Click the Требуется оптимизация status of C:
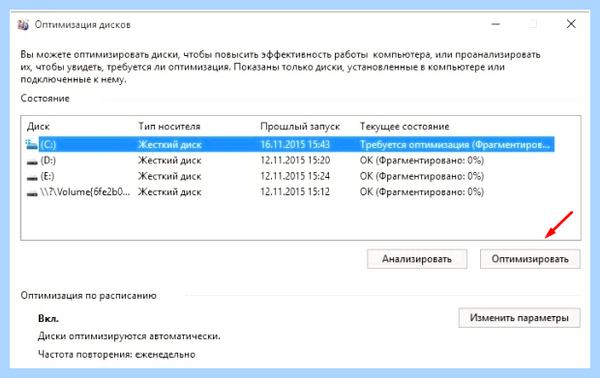The height and width of the screenshot is (378, 600). coord(455,145)
